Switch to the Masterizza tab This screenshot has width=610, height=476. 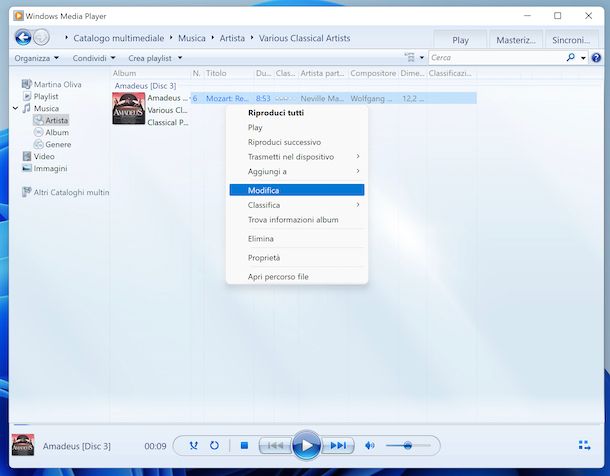coord(516,40)
